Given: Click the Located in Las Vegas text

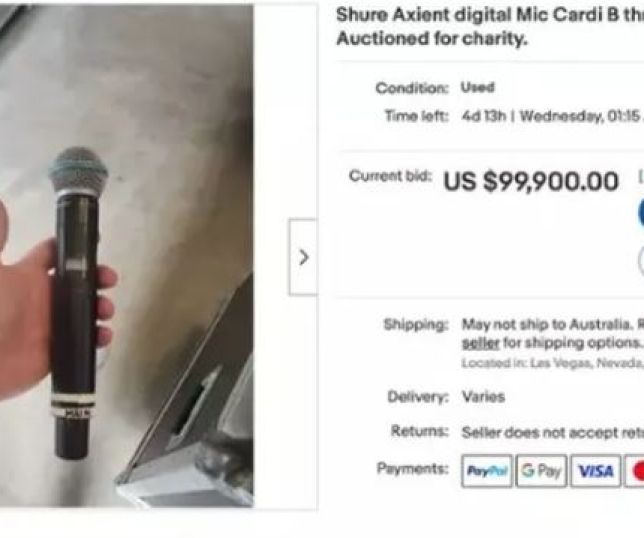Looking at the screenshot, I should (552, 363).
